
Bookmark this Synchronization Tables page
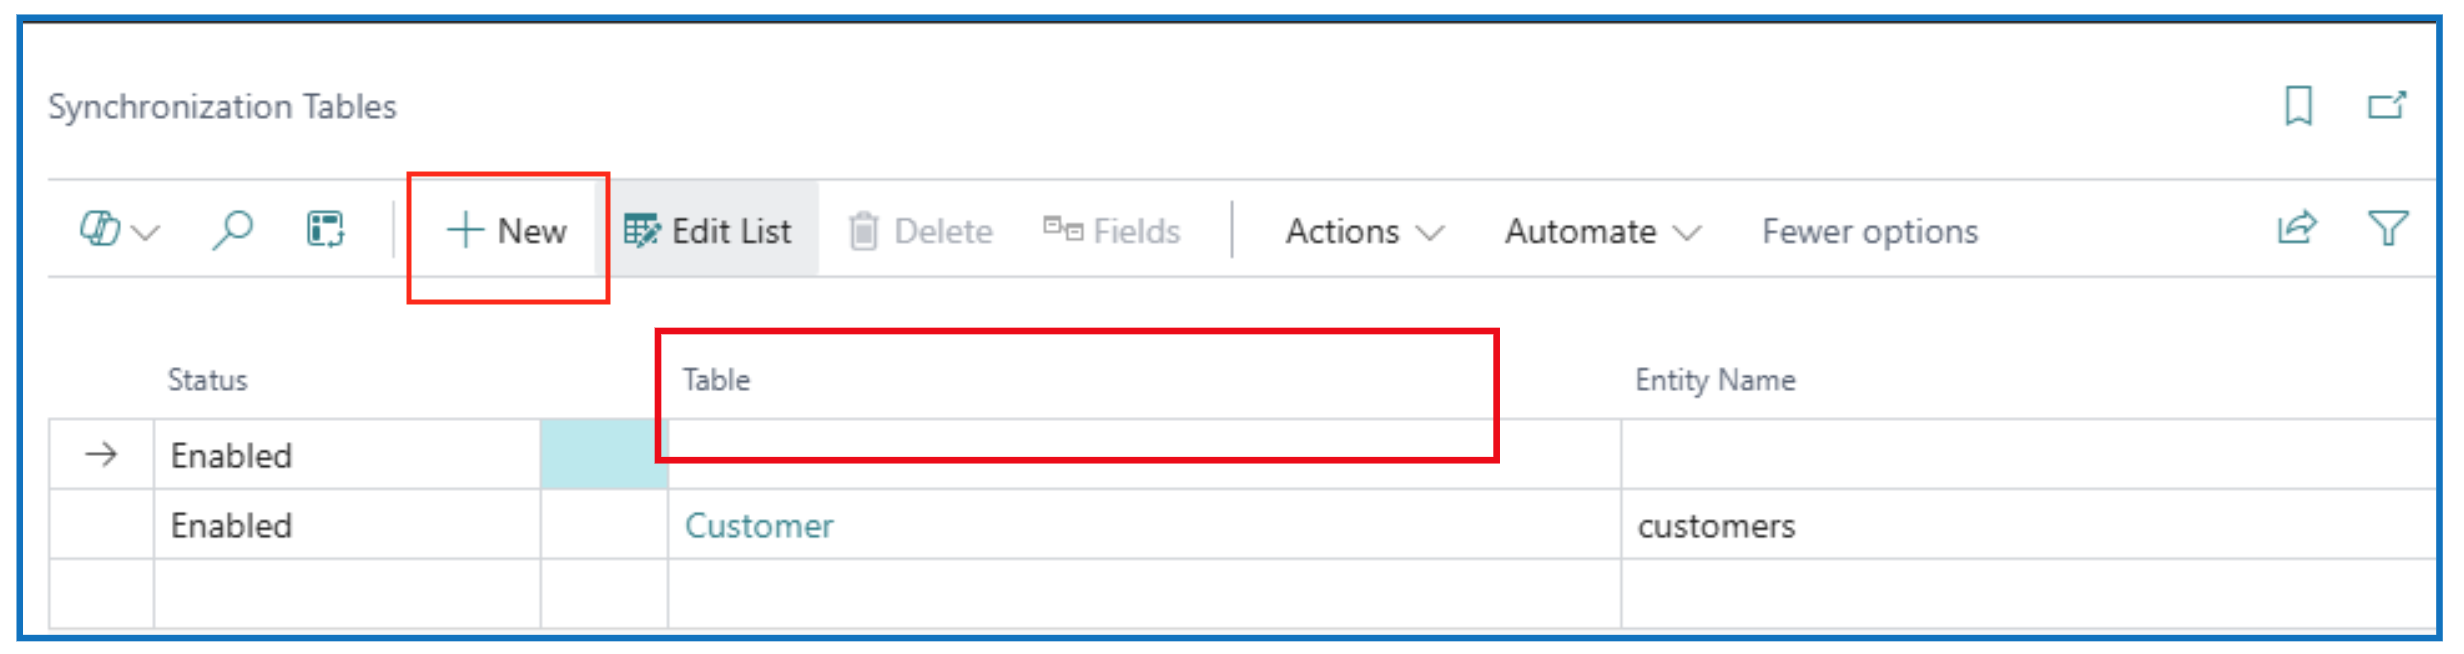(x=2298, y=105)
